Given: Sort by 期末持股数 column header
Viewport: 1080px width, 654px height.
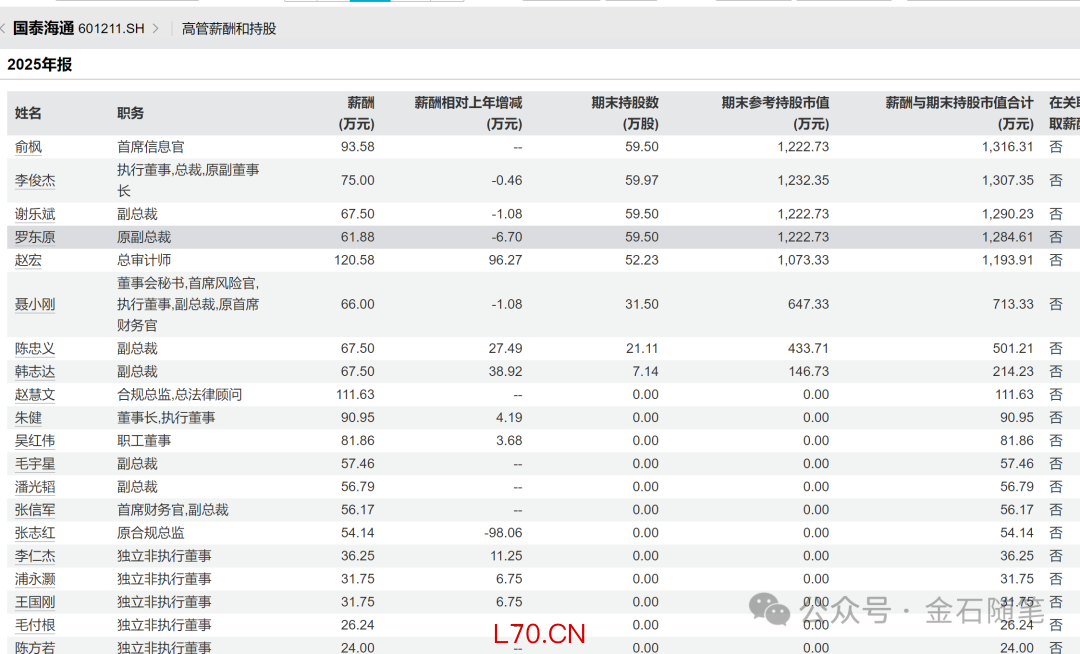Looking at the screenshot, I should click(625, 113).
